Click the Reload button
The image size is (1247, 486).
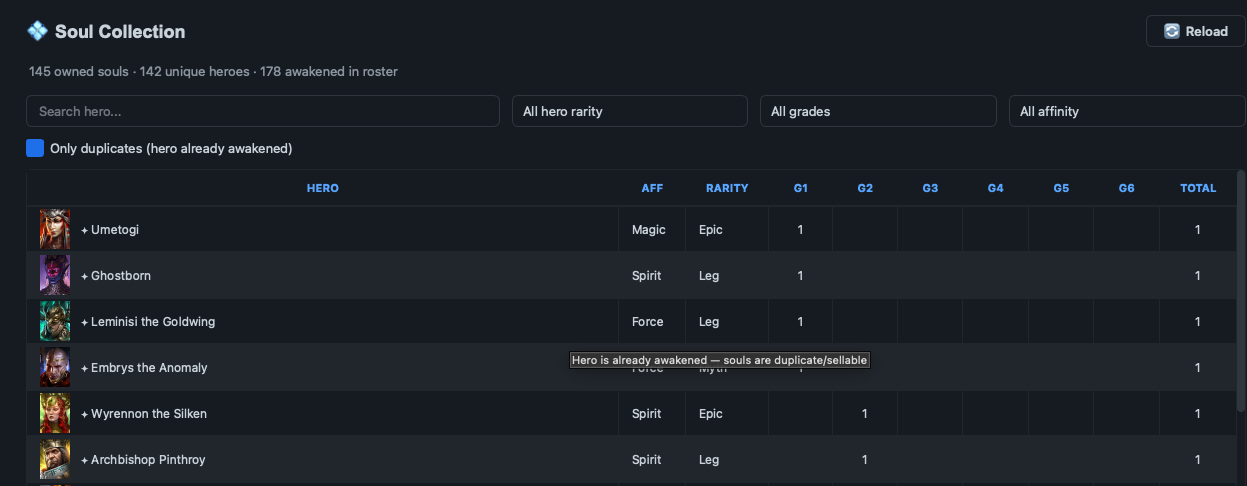[x=1195, y=31]
